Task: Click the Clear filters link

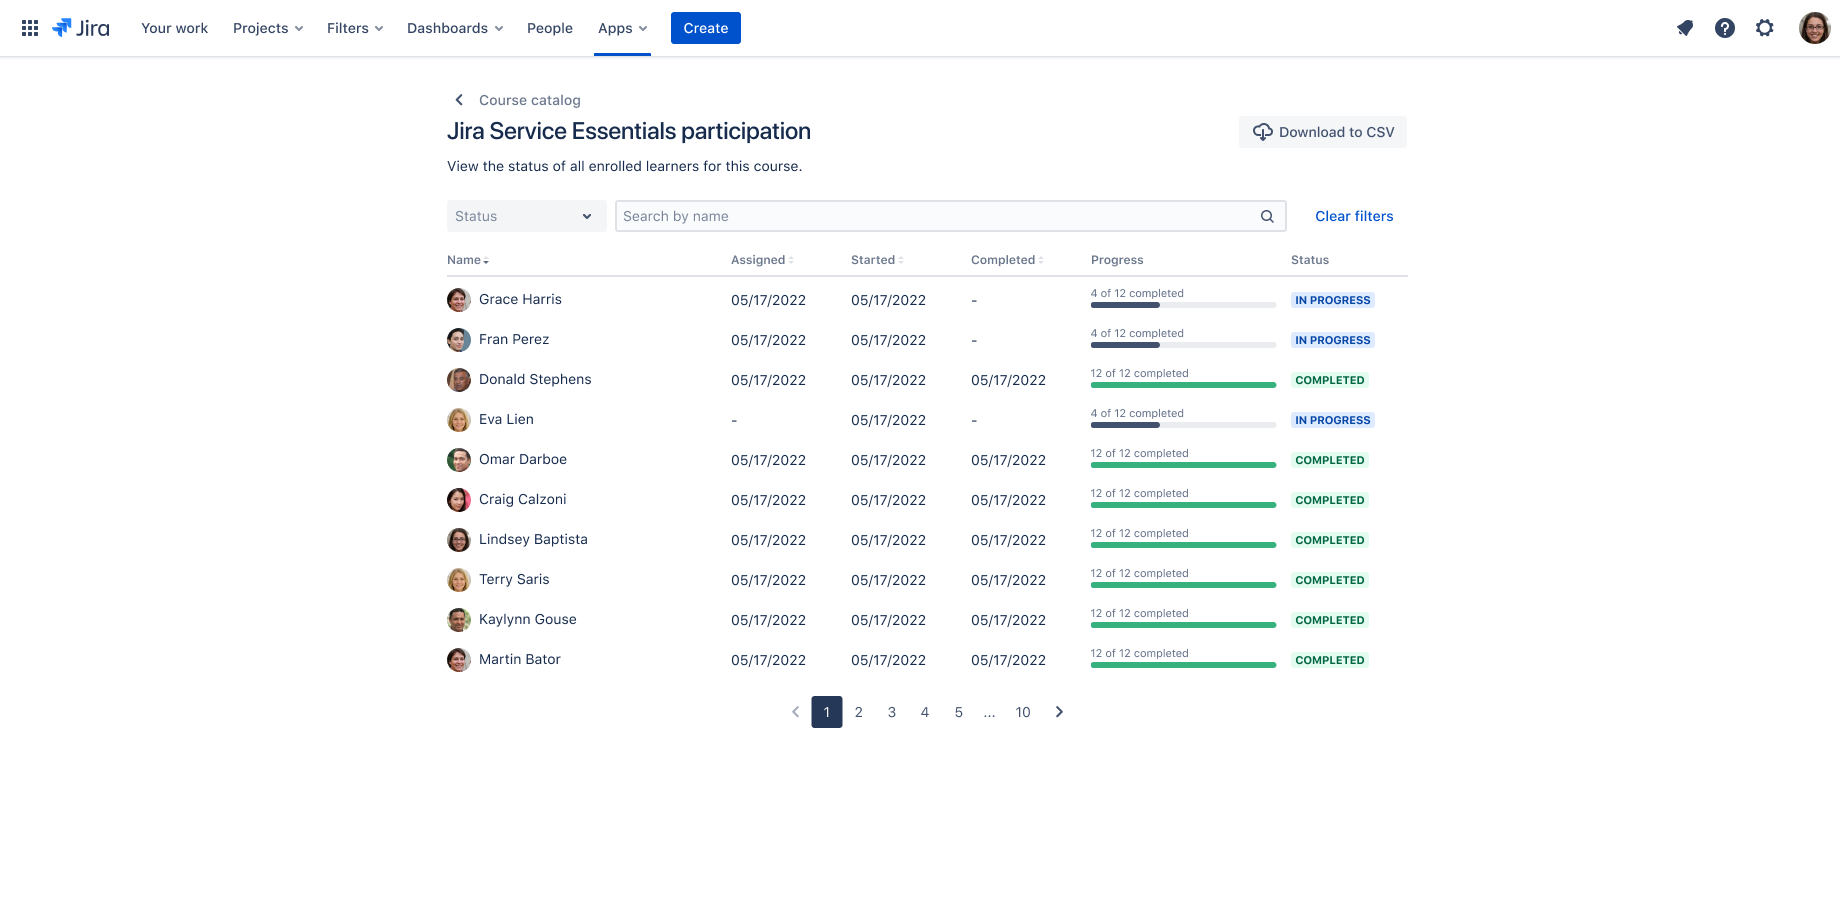Action: click(1354, 216)
